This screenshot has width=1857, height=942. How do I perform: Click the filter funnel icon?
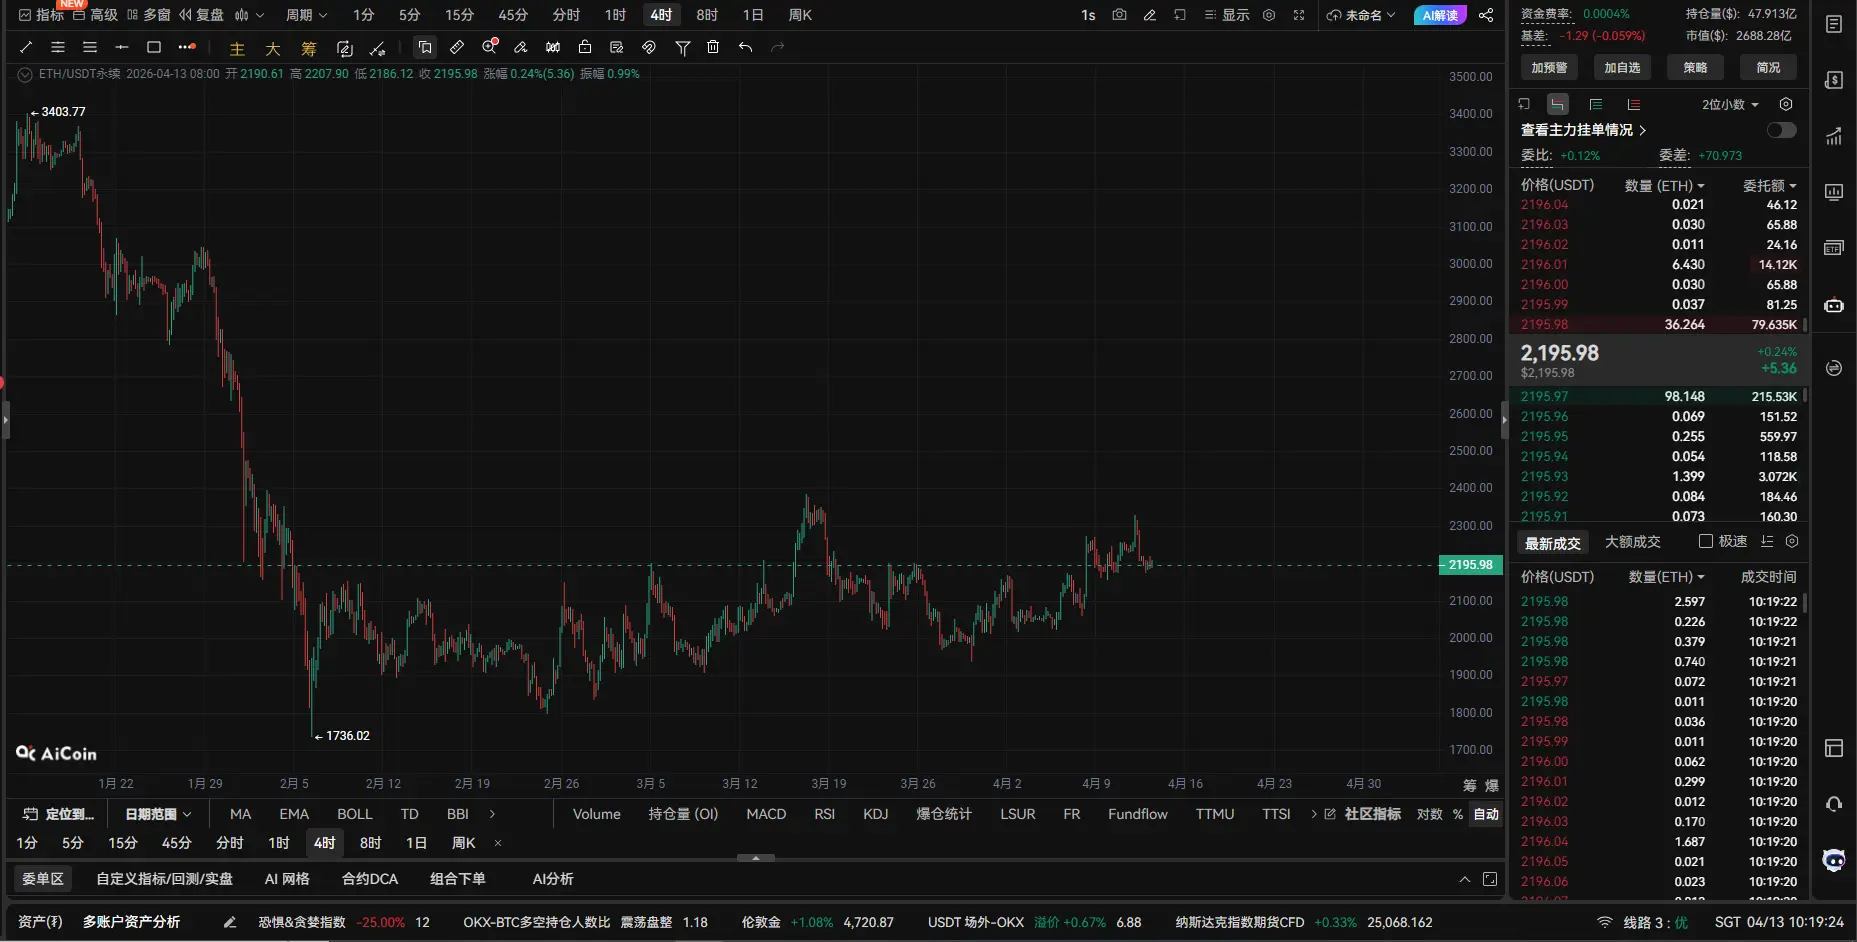[682, 47]
